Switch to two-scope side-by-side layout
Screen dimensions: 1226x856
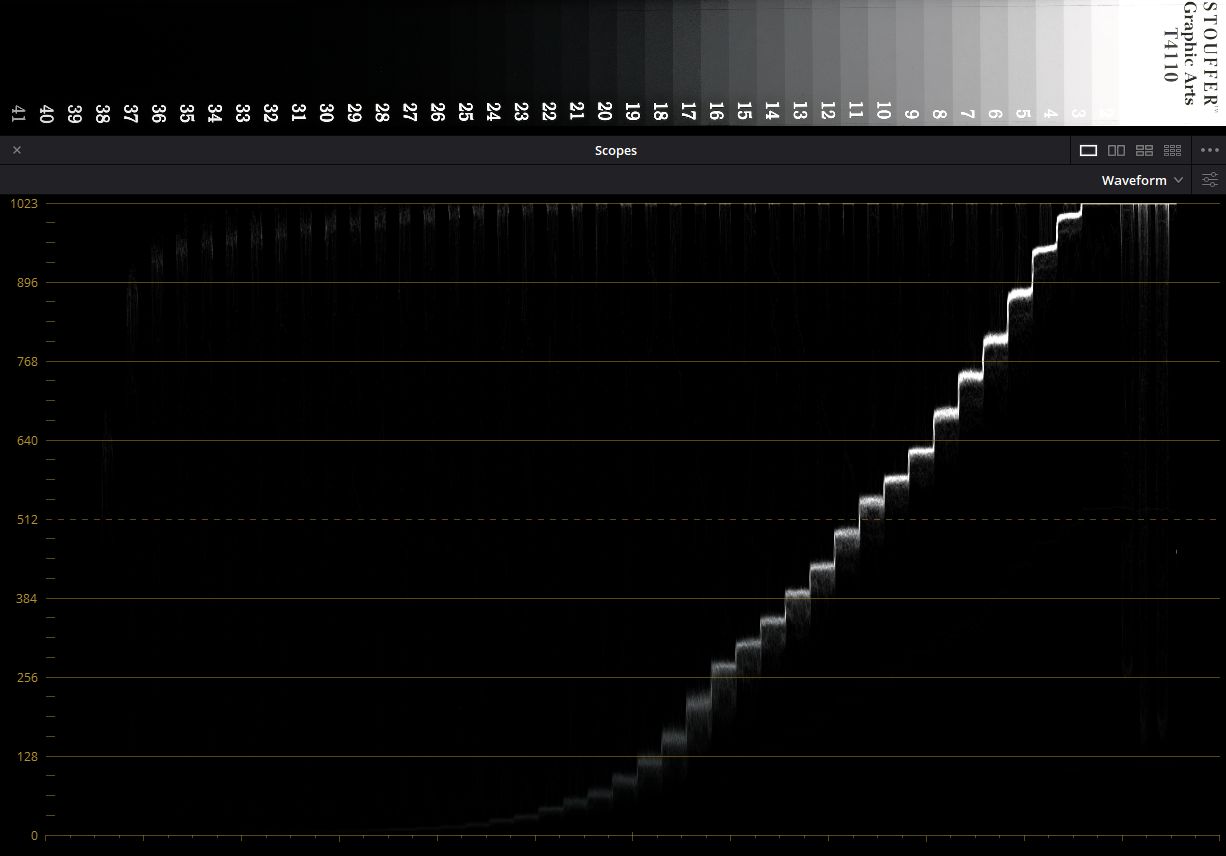coord(1117,150)
